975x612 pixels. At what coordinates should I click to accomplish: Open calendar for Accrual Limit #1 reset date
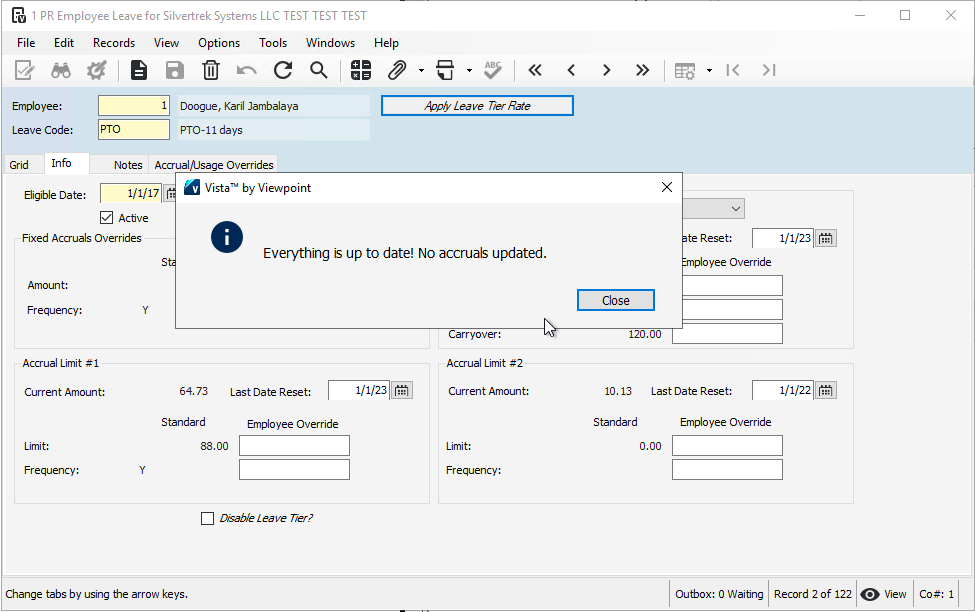(x=402, y=391)
